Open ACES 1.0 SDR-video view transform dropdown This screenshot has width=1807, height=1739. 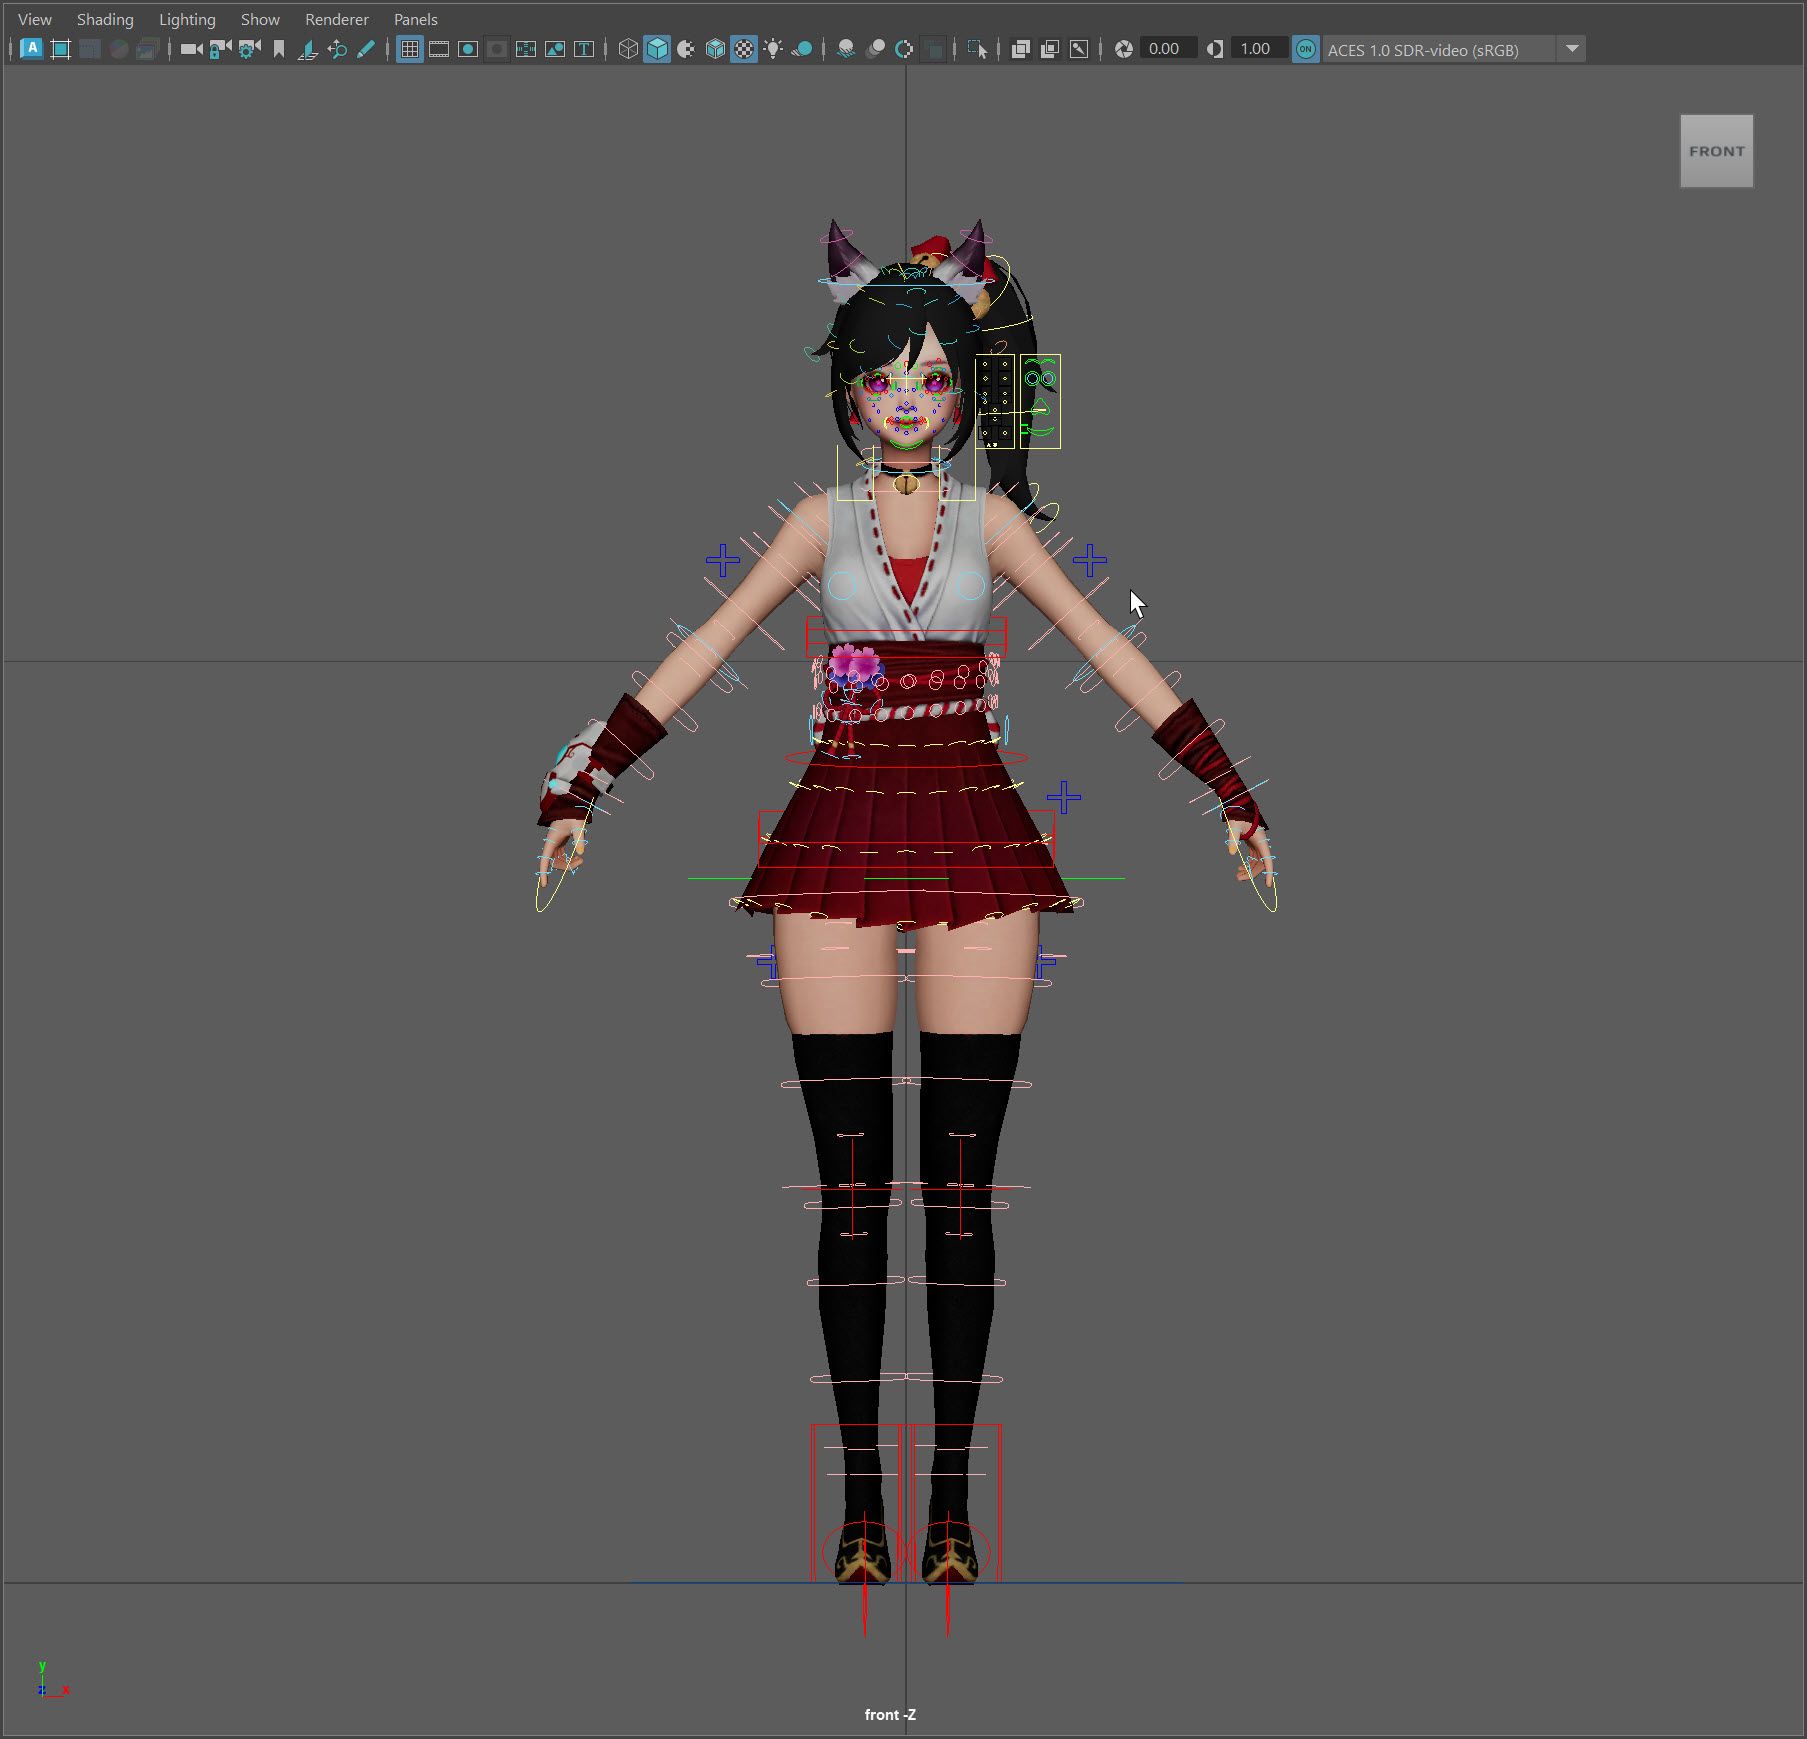pos(1572,49)
